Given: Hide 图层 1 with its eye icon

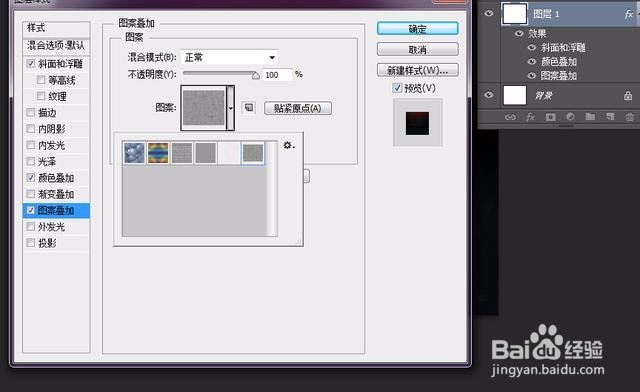Looking at the screenshot, I should 489,13.
